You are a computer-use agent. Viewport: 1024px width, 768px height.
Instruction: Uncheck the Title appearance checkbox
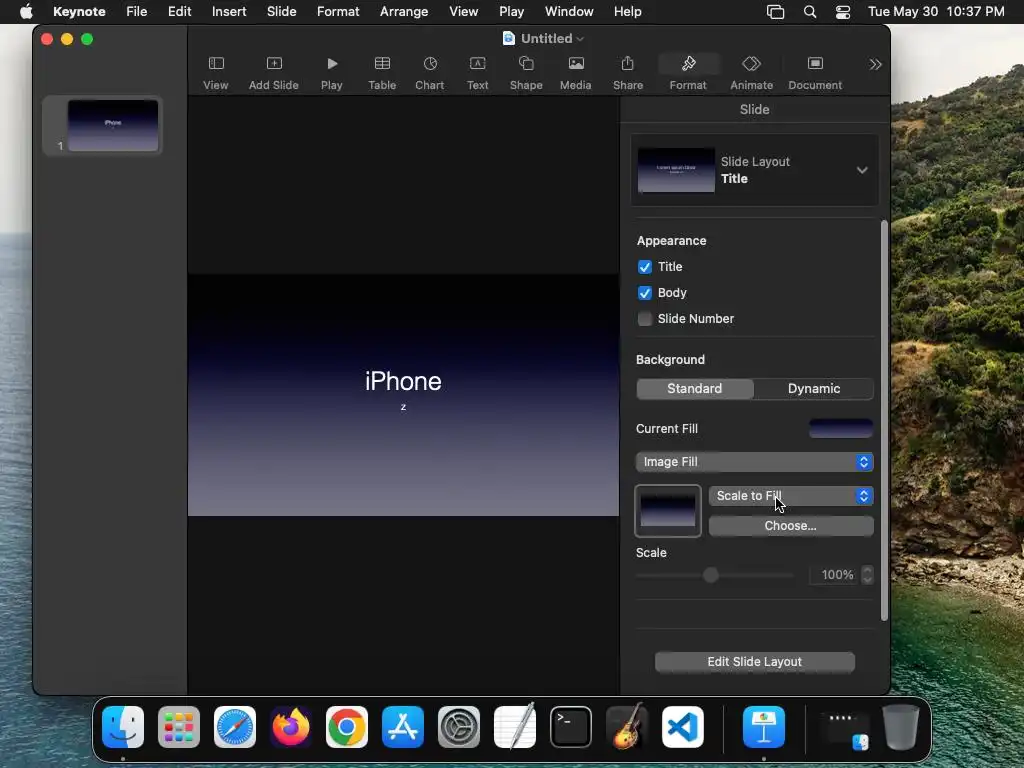tap(645, 267)
